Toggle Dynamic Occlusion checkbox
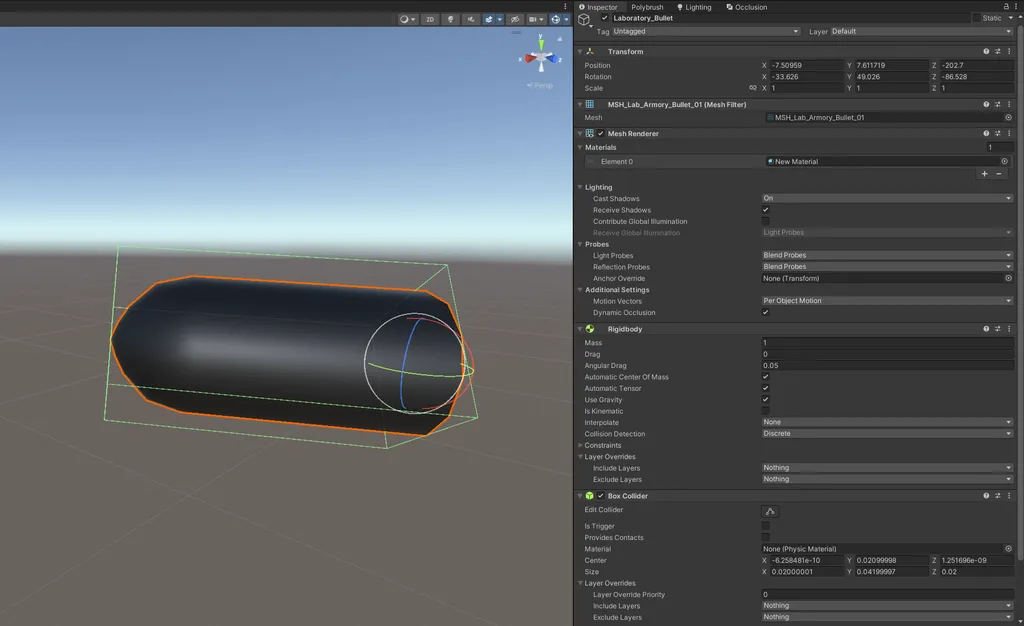 coord(765,312)
